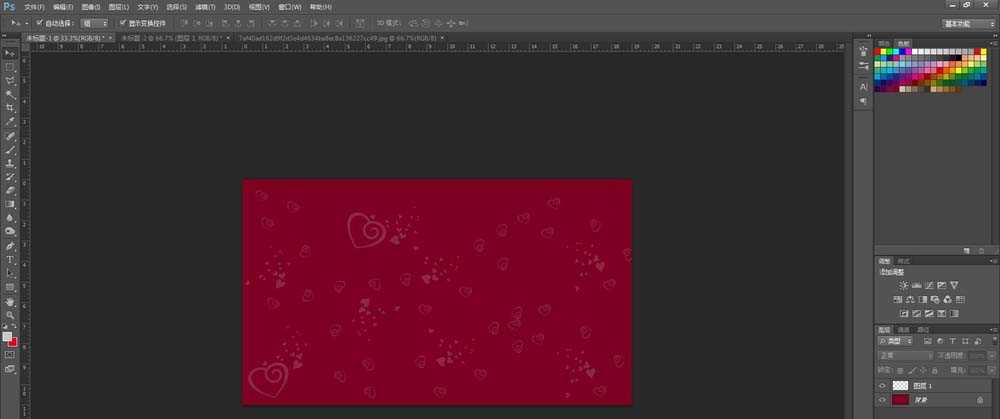This screenshot has height=419, width=1000.
Task: Click the red background color swatch in toolbox
Action: tap(14, 343)
